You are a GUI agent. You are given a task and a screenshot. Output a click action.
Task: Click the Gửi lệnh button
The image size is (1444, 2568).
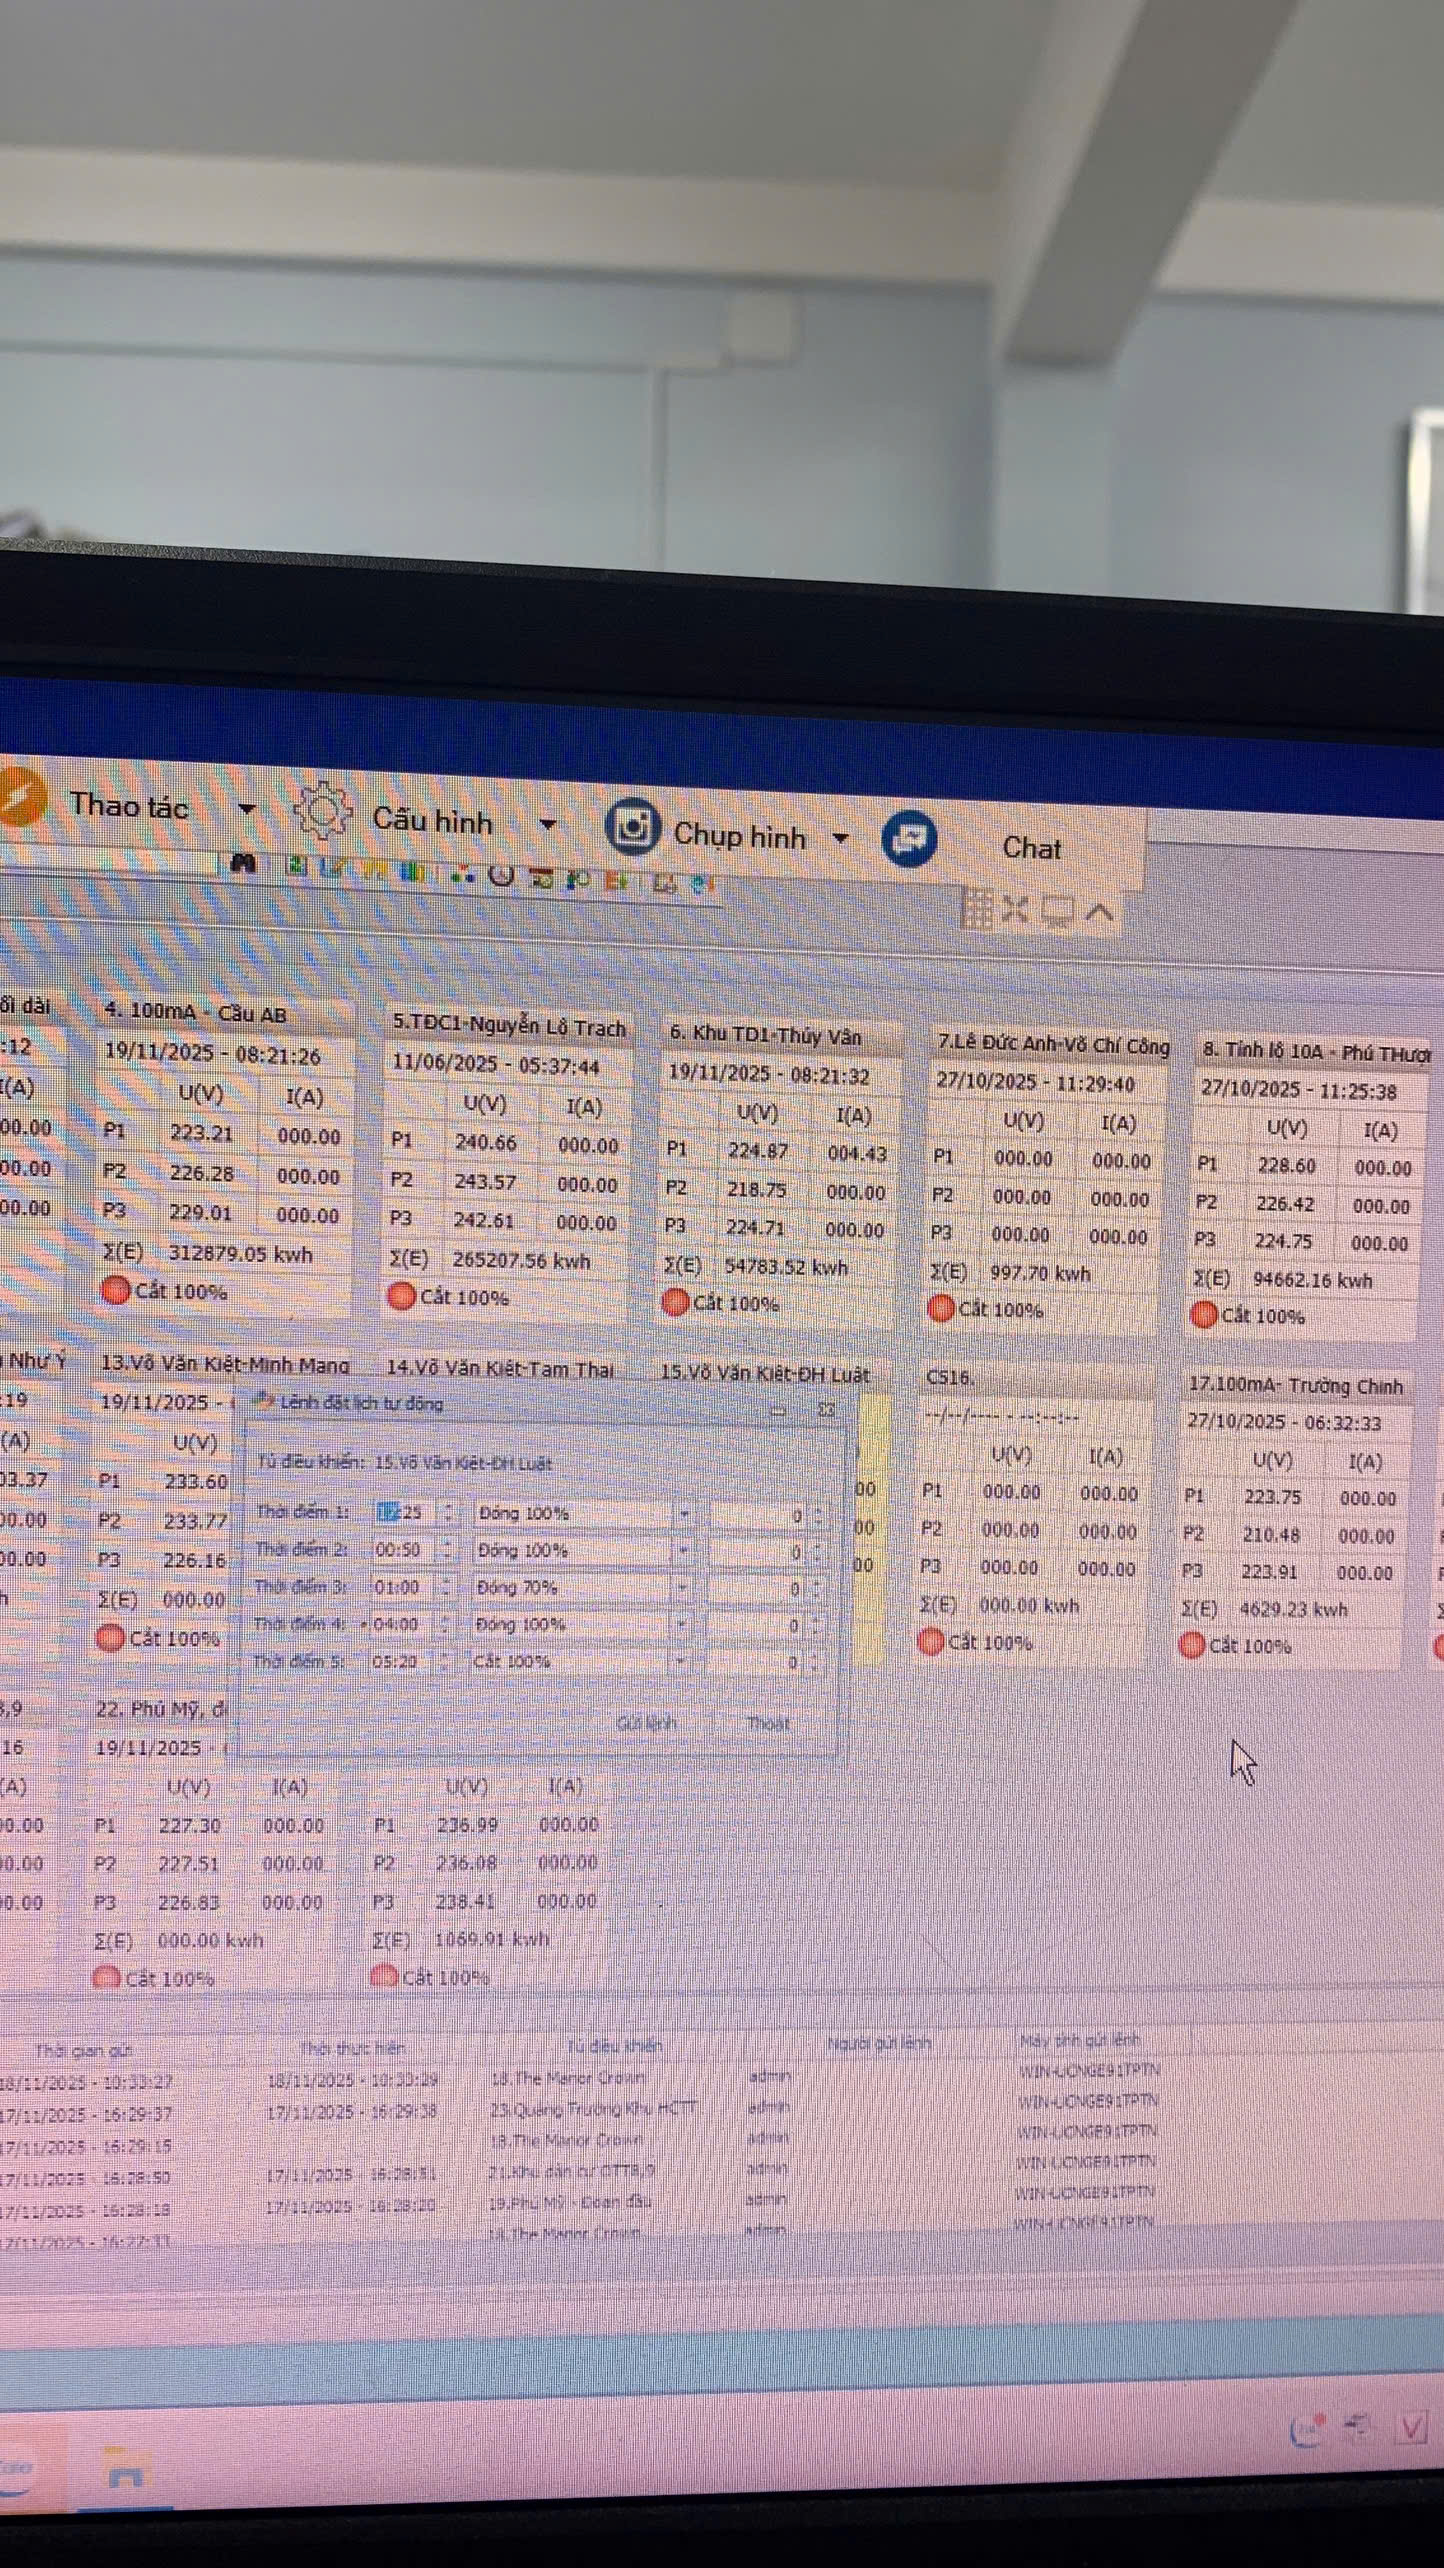click(646, 1723)
